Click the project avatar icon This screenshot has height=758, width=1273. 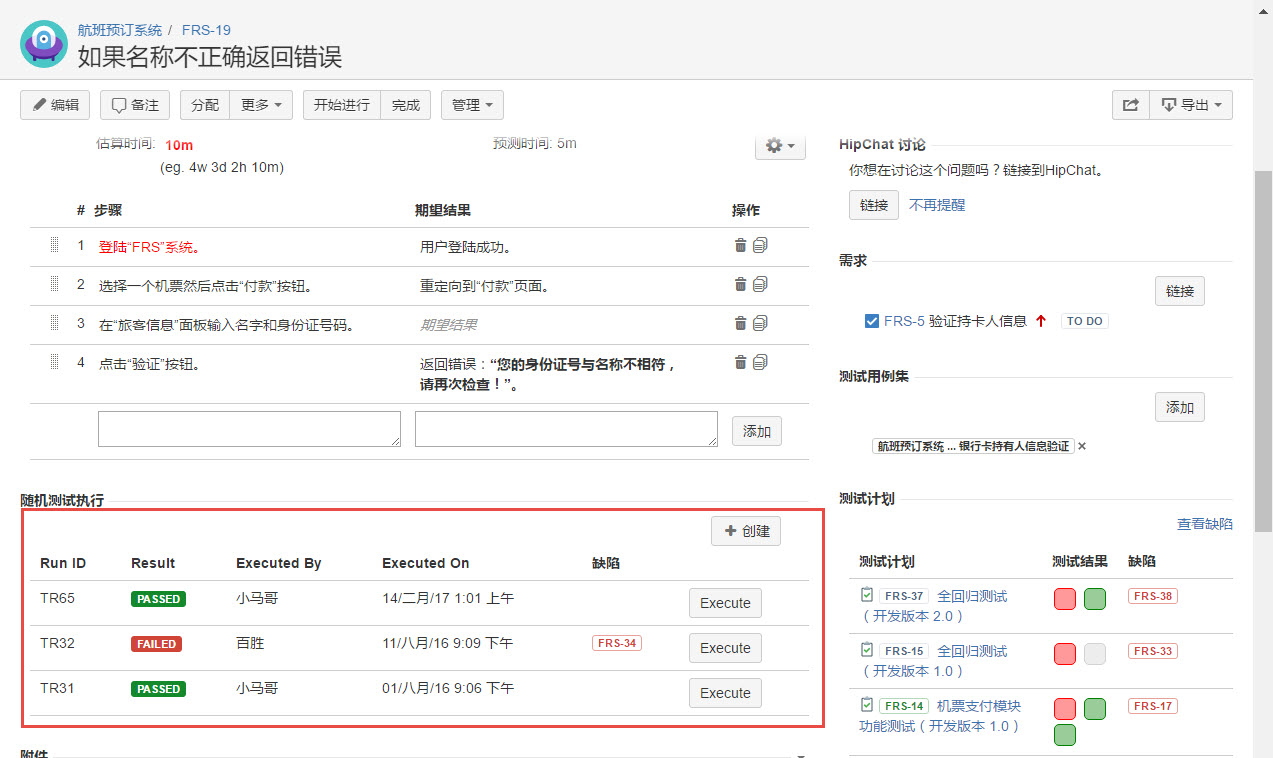point(44,43)
